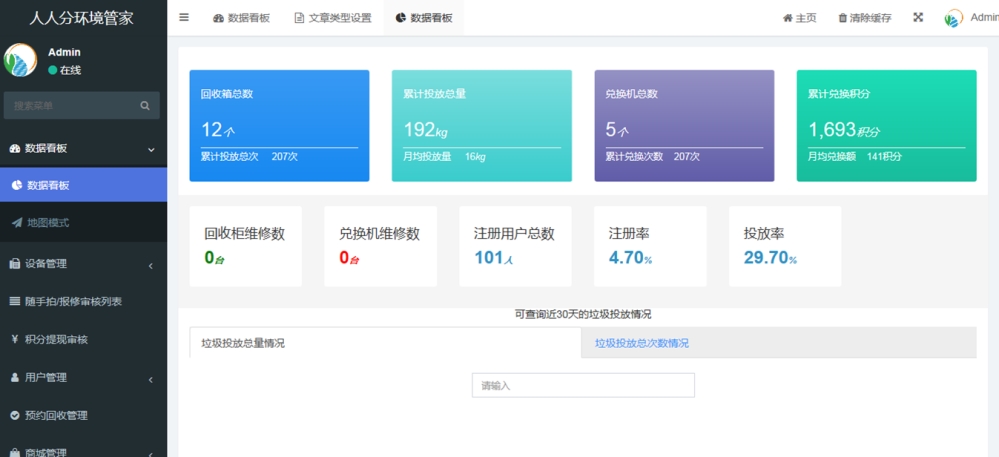Click the check-circle icon beside 预约回收管理

coord(15,416)
